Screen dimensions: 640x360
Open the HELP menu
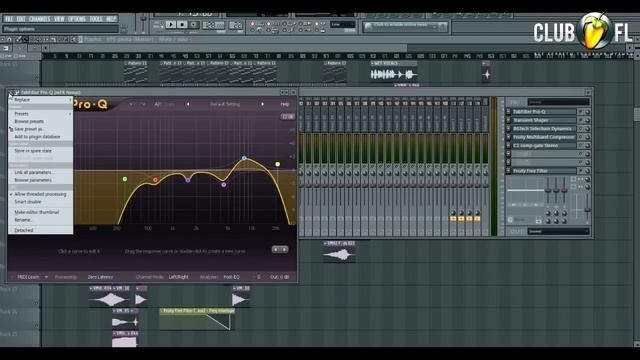point(111,19)
